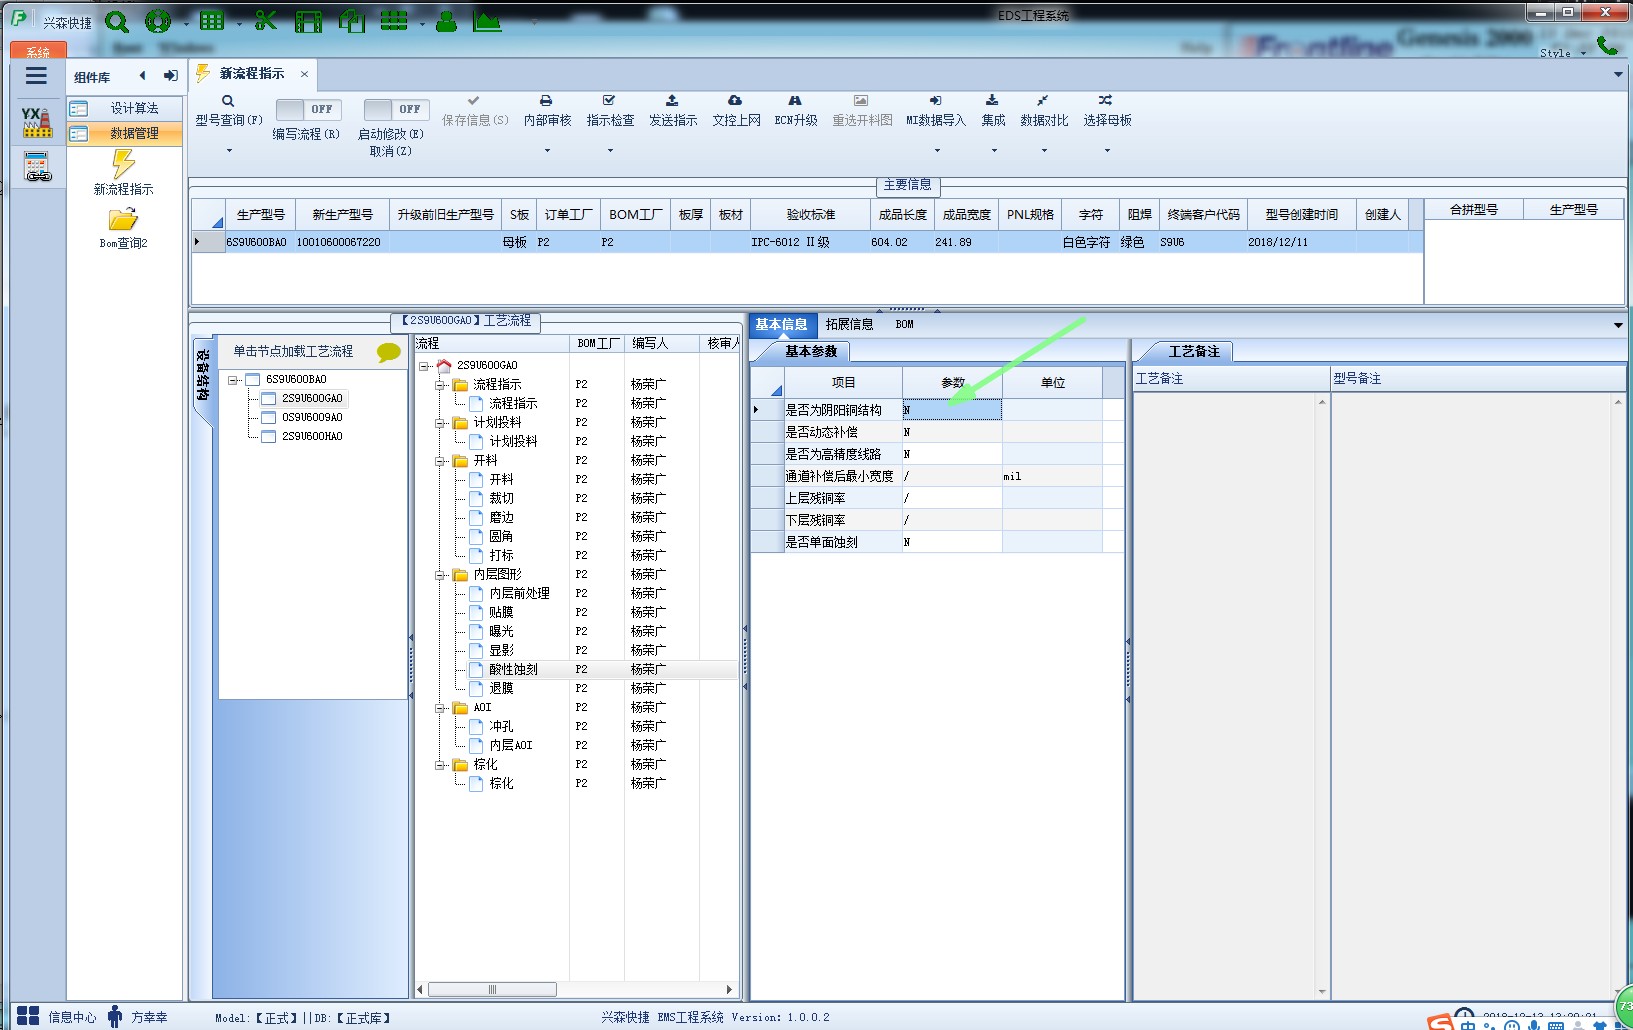Open the green table grid icon
The image size is (1633, 1030).
(212, 21)
